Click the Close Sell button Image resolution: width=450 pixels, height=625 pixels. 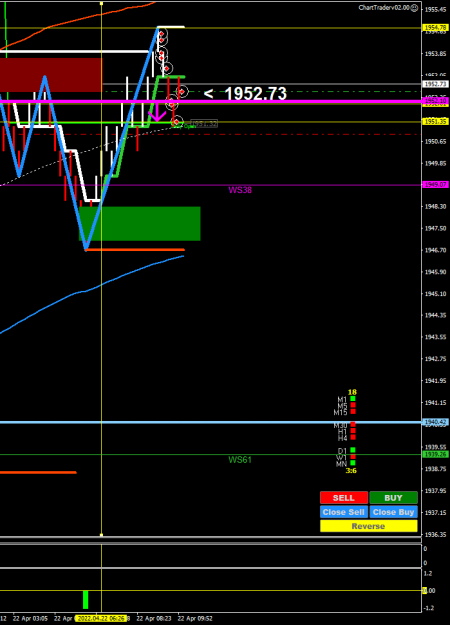click(x=344, y=512)
